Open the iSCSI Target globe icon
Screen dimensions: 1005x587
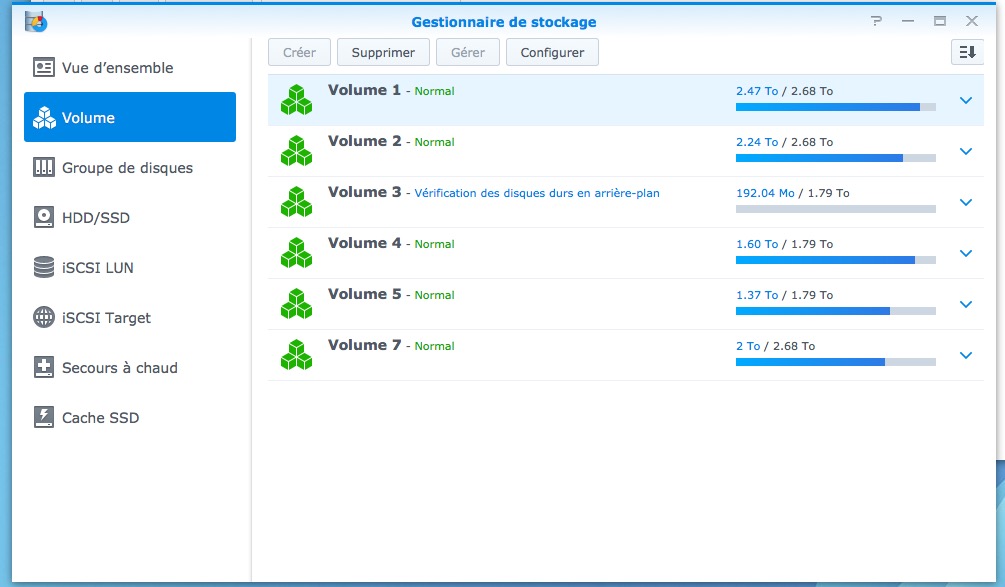[44, 318]
